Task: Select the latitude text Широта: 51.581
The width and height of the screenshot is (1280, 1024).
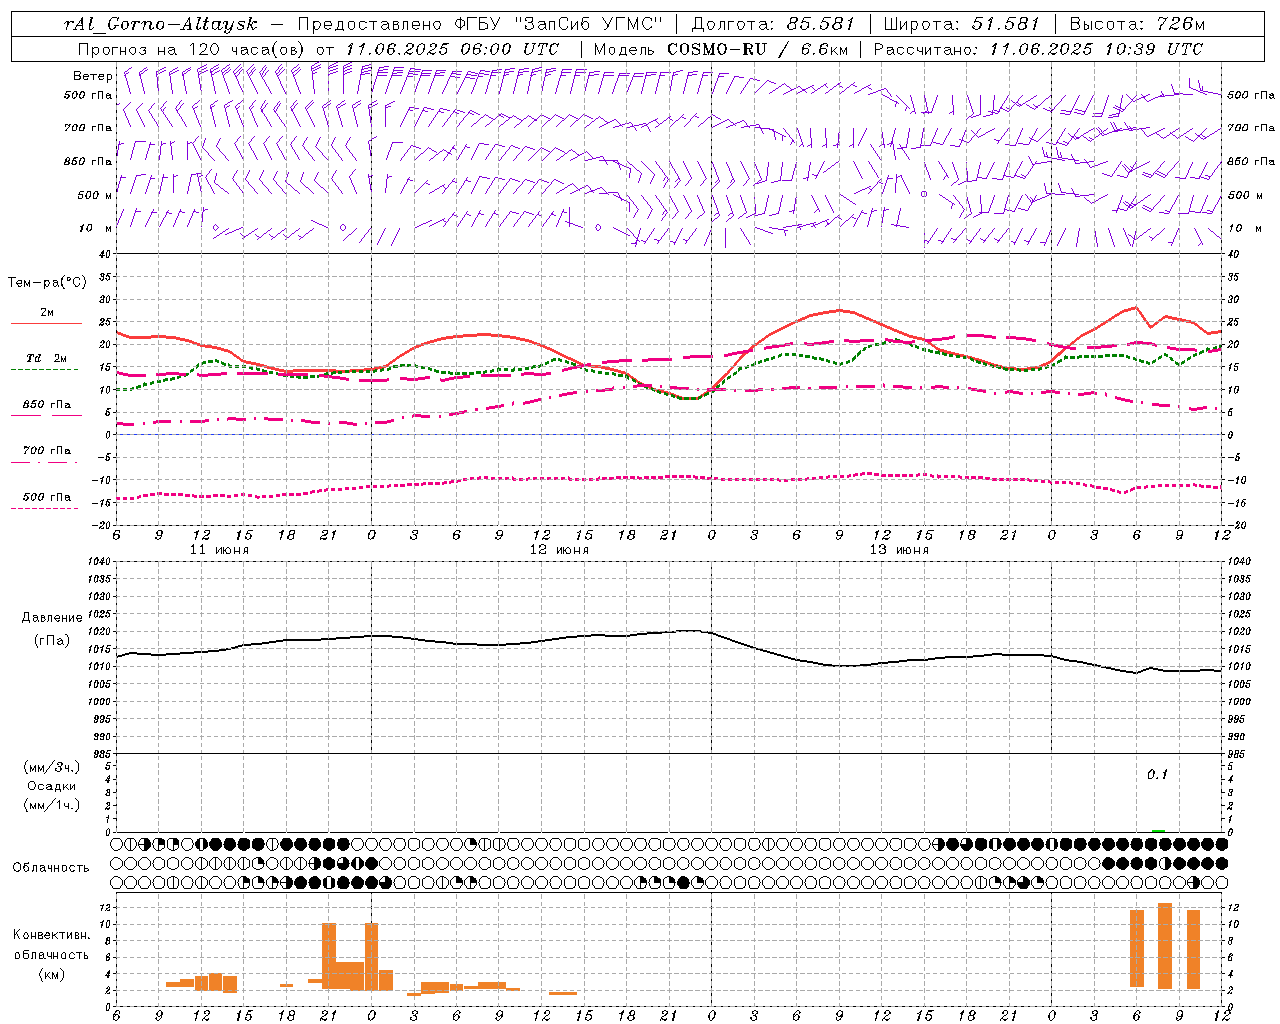Action: (961, 24)
